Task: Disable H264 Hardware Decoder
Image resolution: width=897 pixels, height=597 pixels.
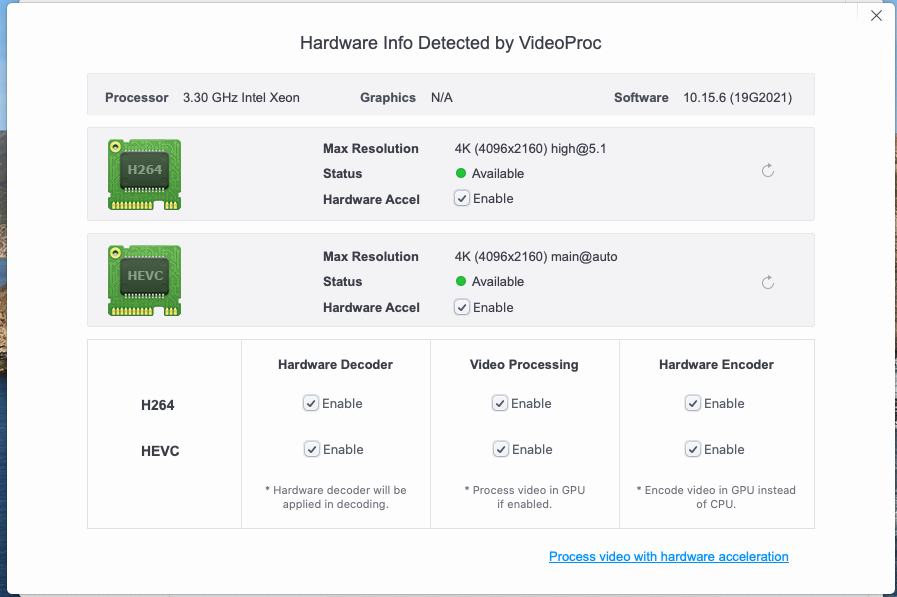Action: [311, 403]
